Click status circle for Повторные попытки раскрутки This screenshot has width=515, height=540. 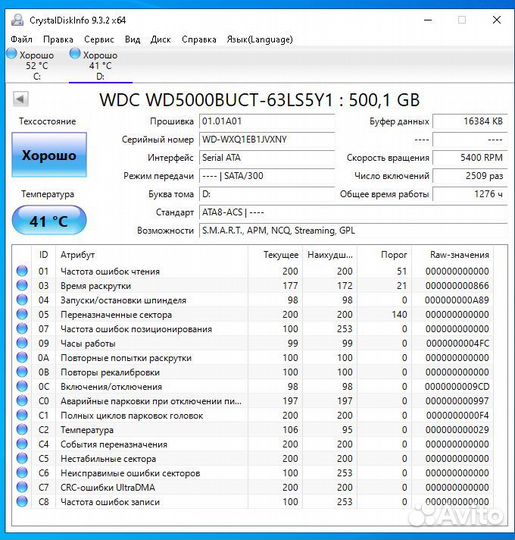[22, 358]
